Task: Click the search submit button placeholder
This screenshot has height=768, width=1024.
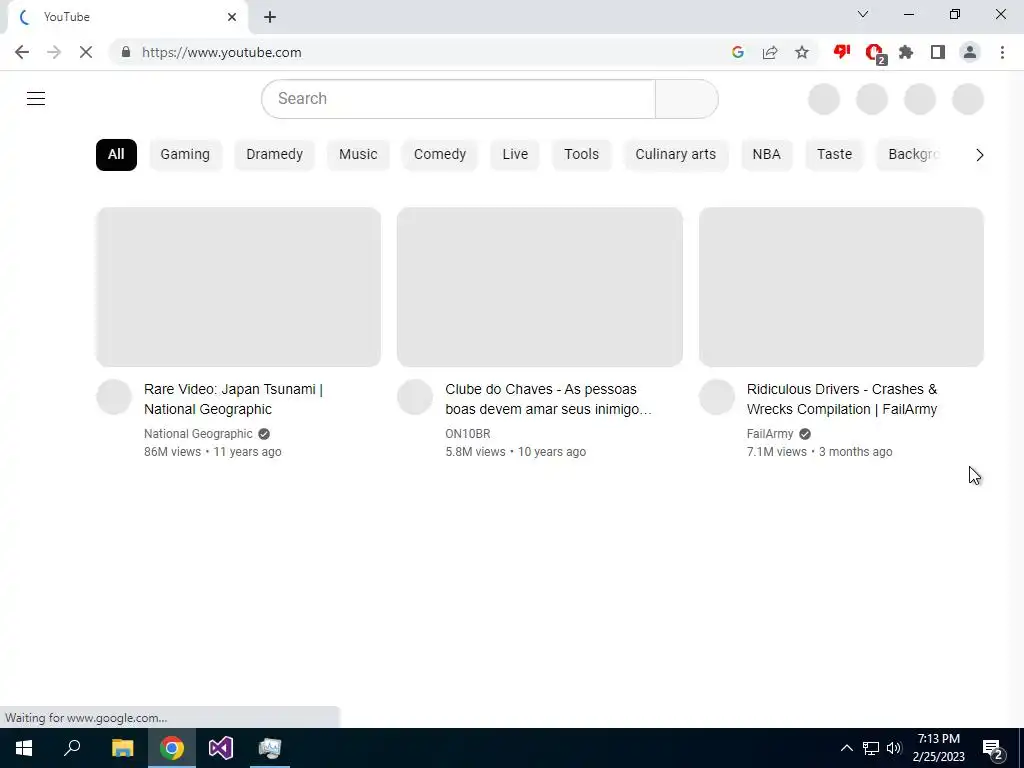Action: tap(686, 99)
